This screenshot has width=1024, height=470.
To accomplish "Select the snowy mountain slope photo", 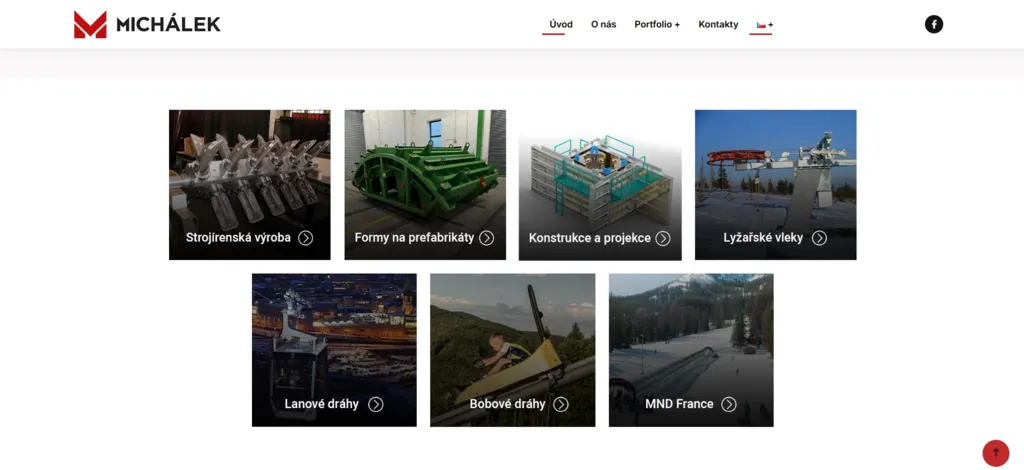I will (x=691, y=350).
